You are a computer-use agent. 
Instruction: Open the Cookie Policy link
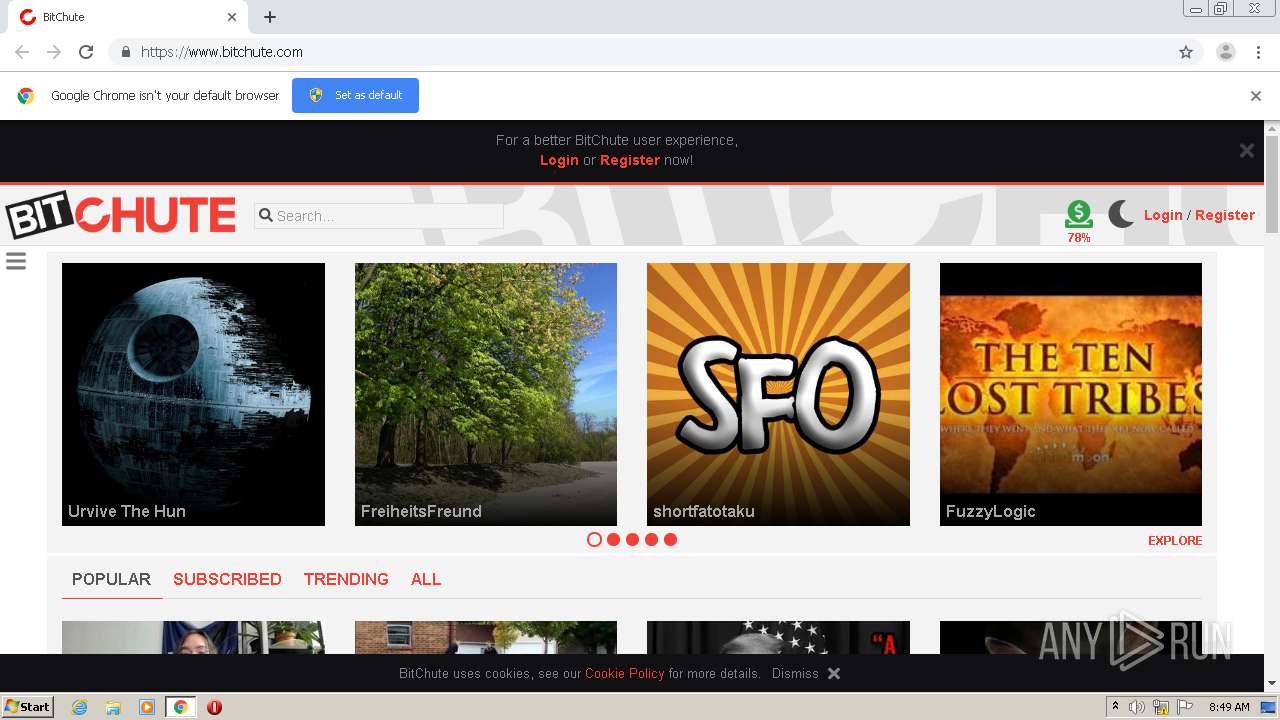625,673
